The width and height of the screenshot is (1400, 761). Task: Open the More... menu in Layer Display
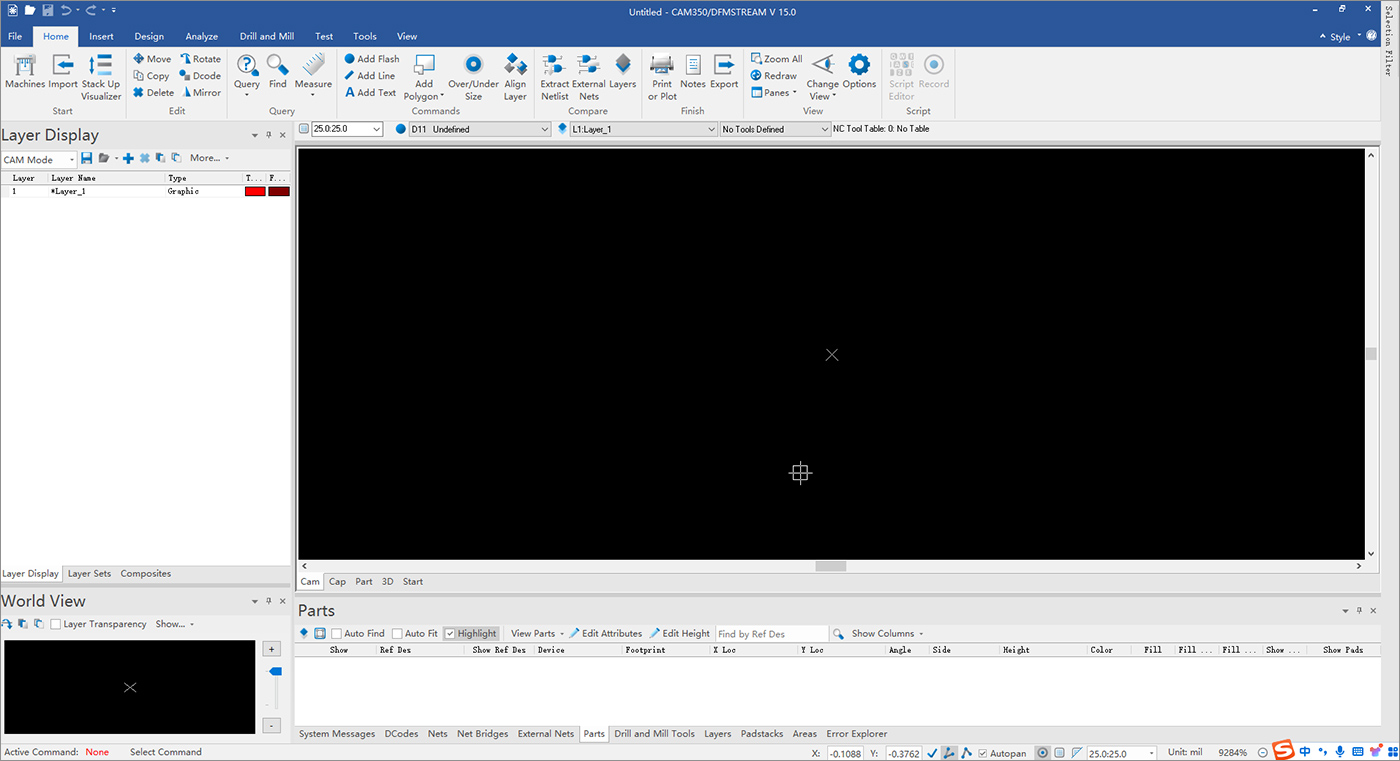206,157
